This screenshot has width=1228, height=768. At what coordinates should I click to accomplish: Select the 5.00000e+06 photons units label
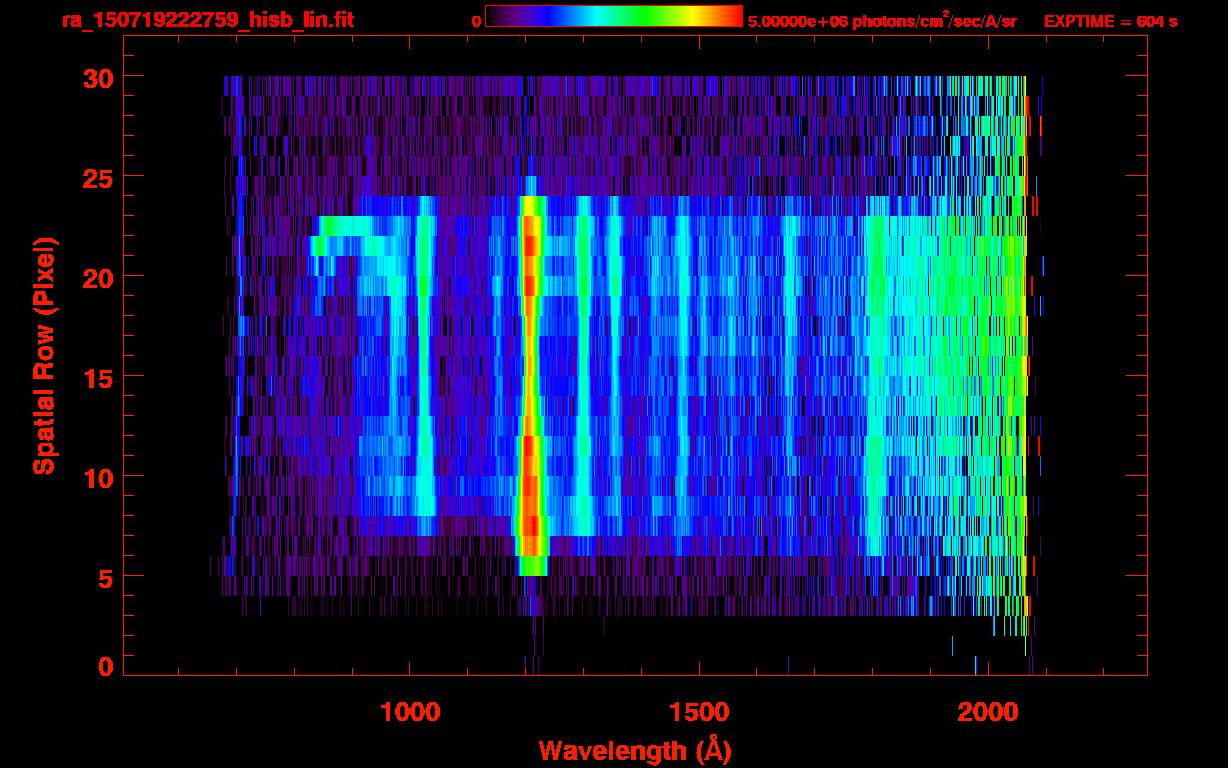click(x=882, y=21)
